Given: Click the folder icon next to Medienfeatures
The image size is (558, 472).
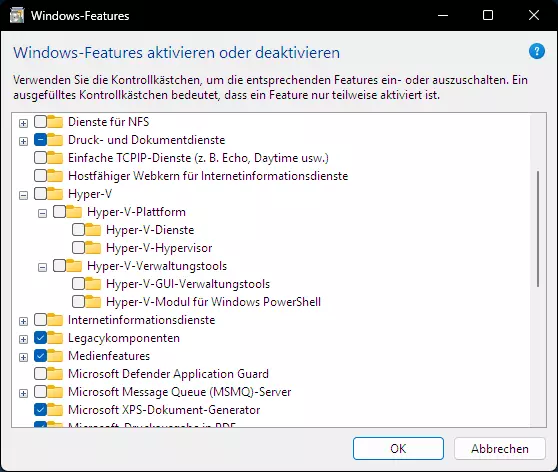Looking at the screenshot, I should (x=55, y=355).
